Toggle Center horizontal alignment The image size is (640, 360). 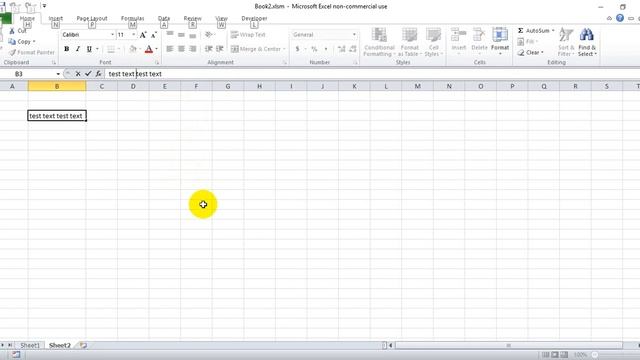click(181, 49)
